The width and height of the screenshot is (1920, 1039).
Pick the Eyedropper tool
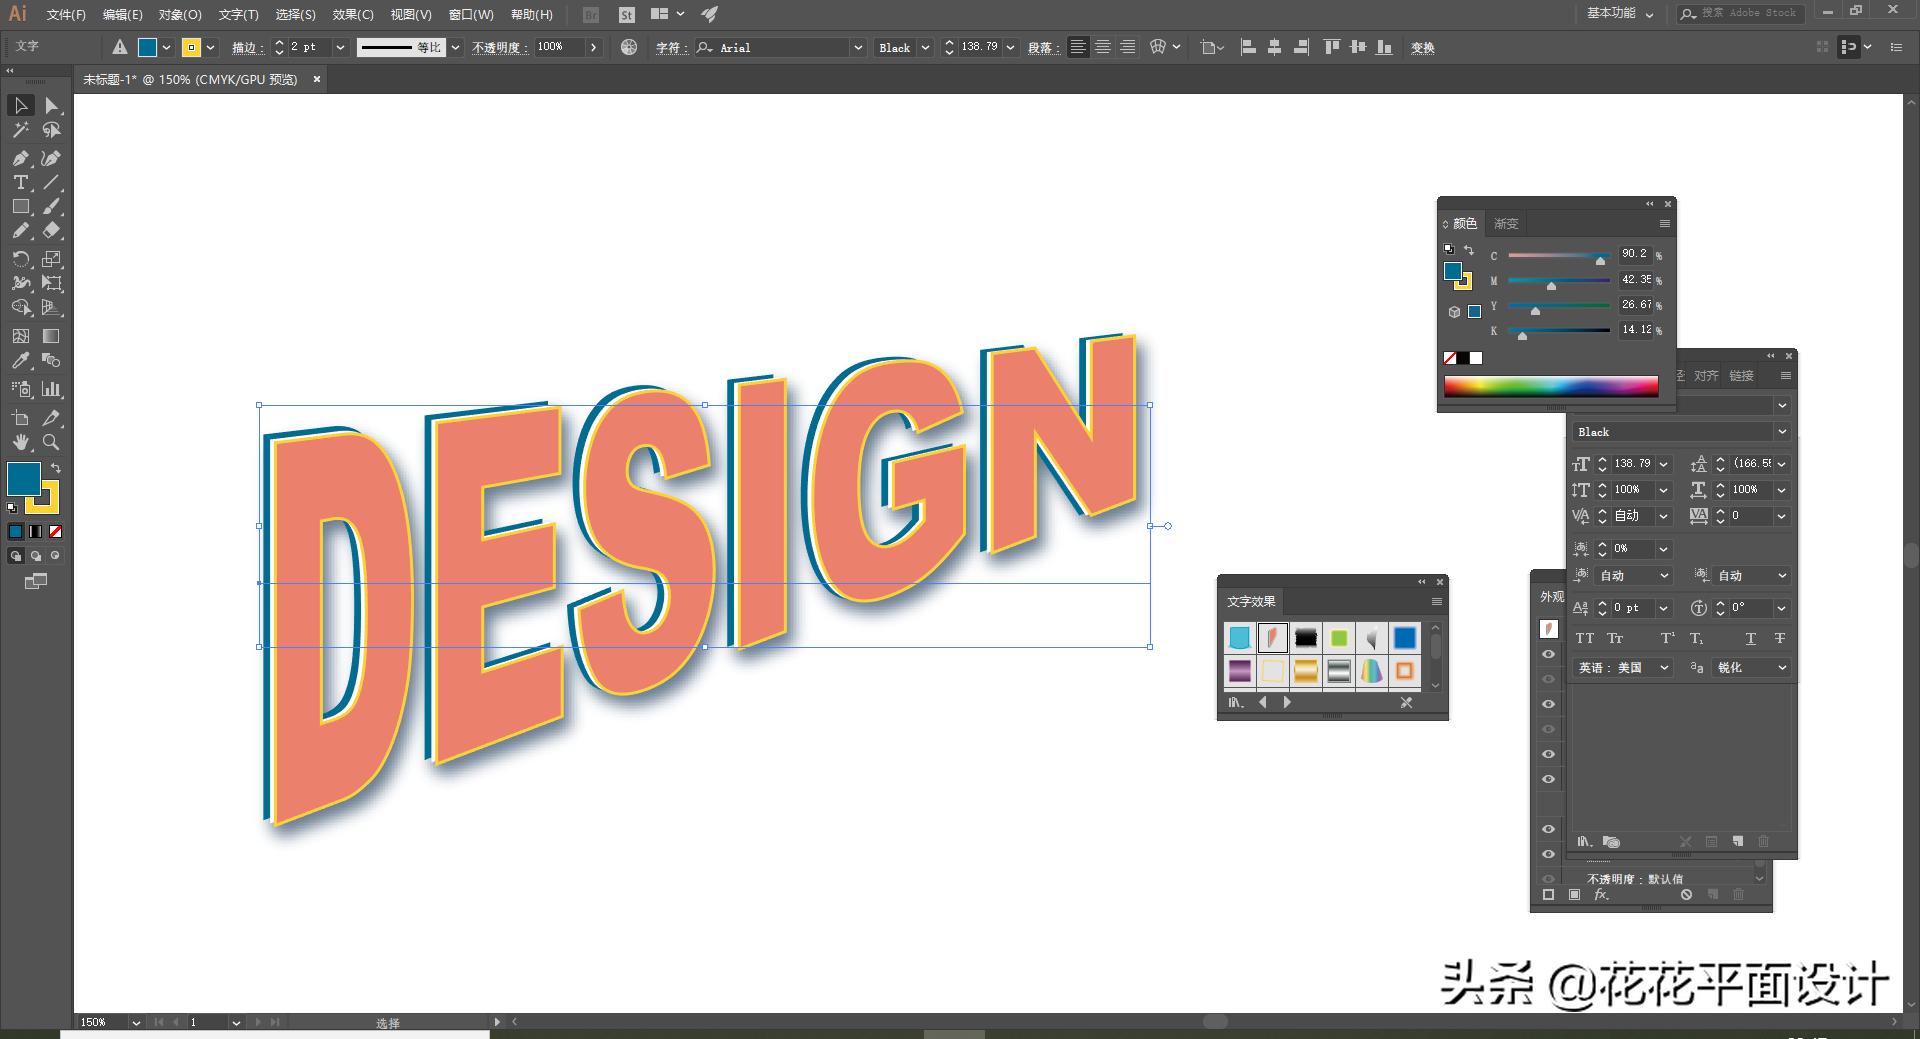coord(20,361)
